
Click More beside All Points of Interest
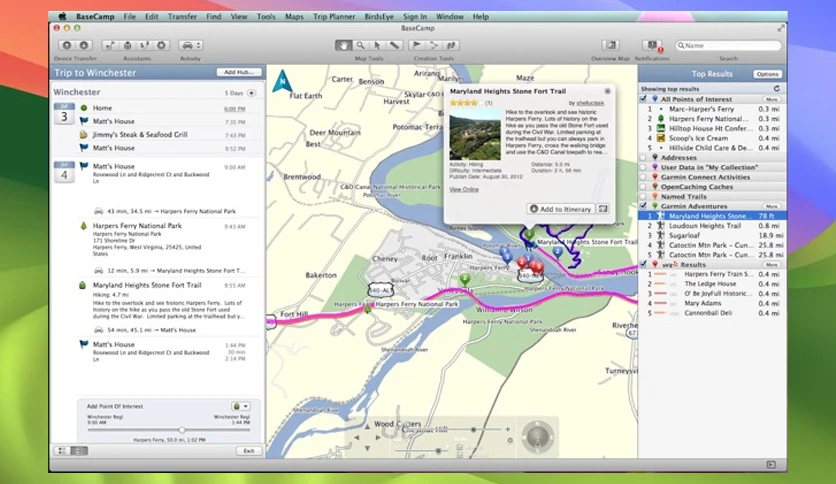[x=771, y=99]
